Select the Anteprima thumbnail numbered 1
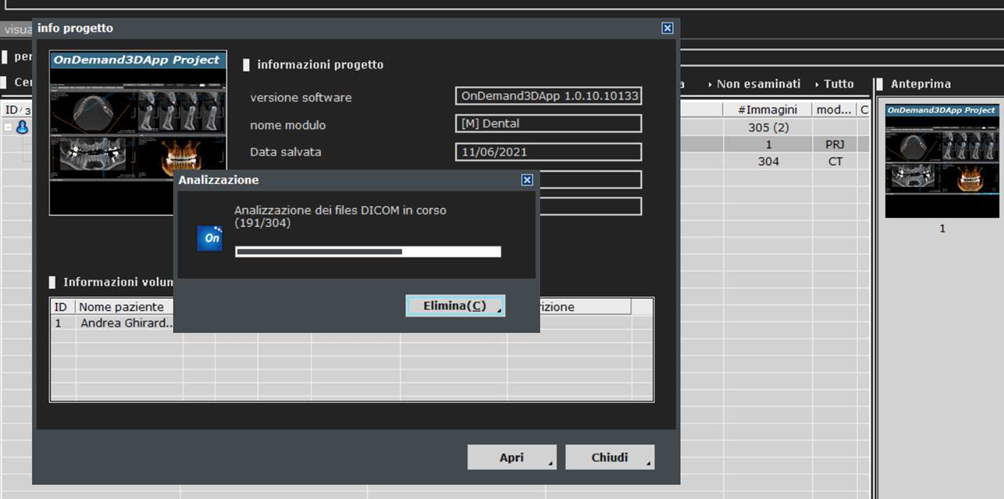The height and width of the screenshot is (499, 1004). pos(942,161)
